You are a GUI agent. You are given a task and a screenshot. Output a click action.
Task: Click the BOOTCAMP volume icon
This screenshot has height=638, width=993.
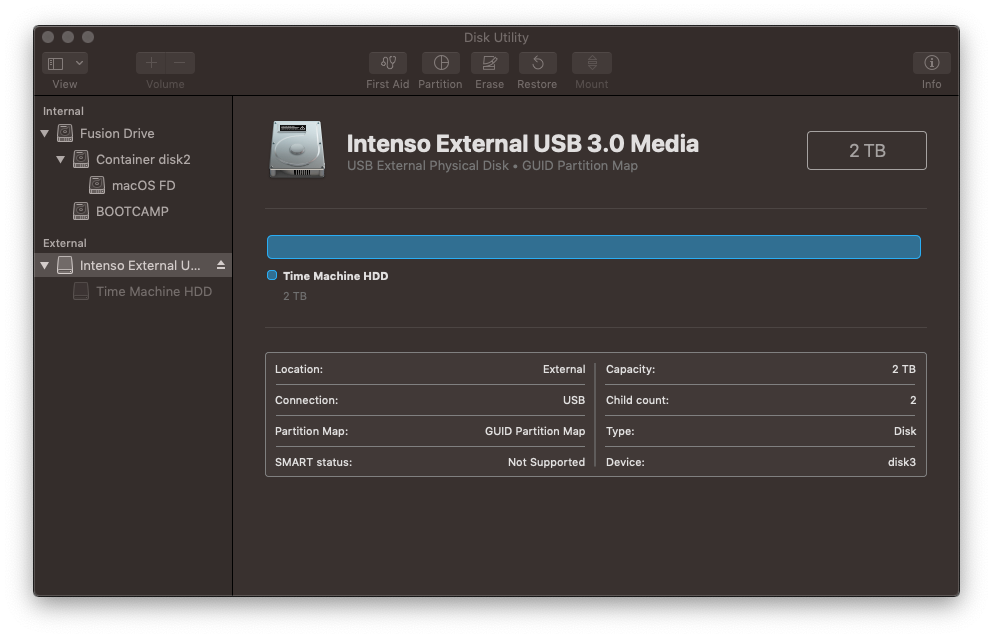coord(81,211)
